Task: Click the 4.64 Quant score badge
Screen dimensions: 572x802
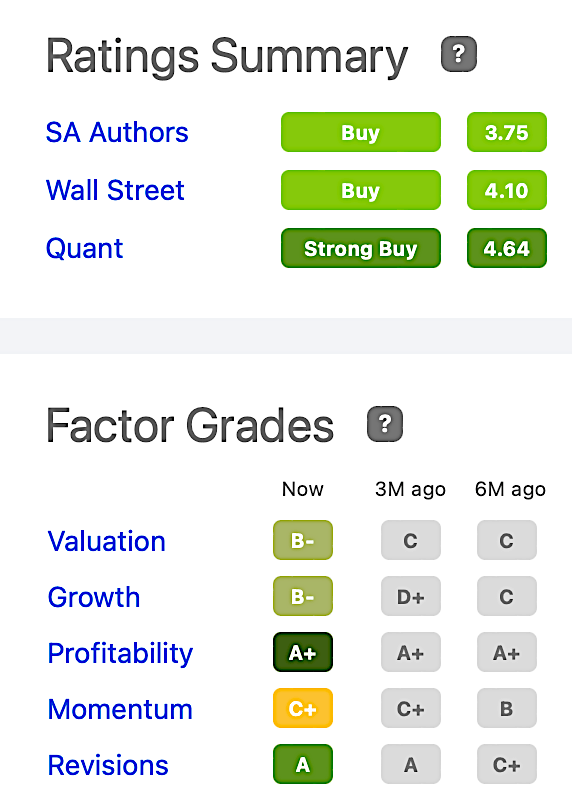Action: point(507,248)
